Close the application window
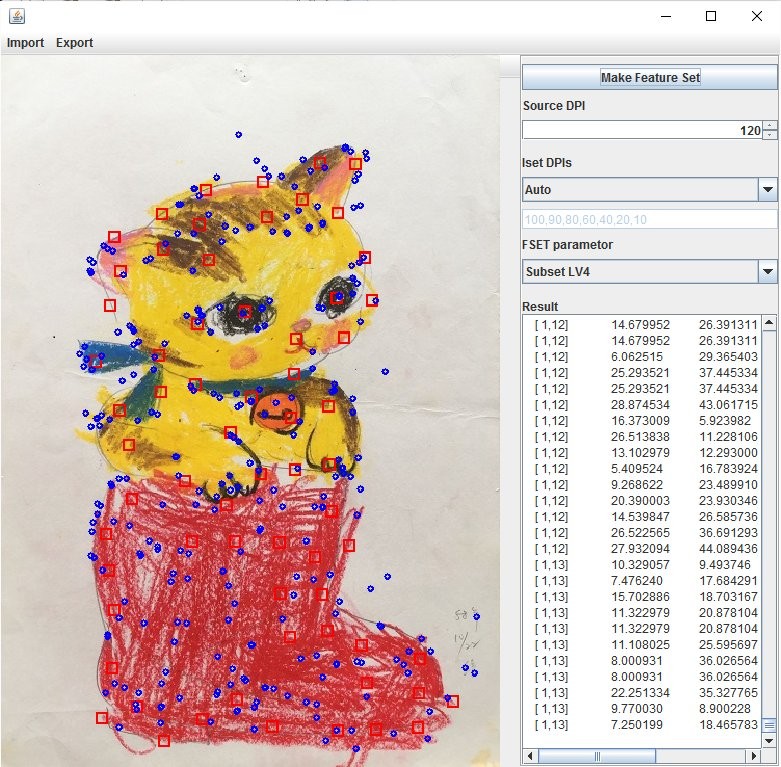Viewport: 781px width, 767px height. coord(757,16)
